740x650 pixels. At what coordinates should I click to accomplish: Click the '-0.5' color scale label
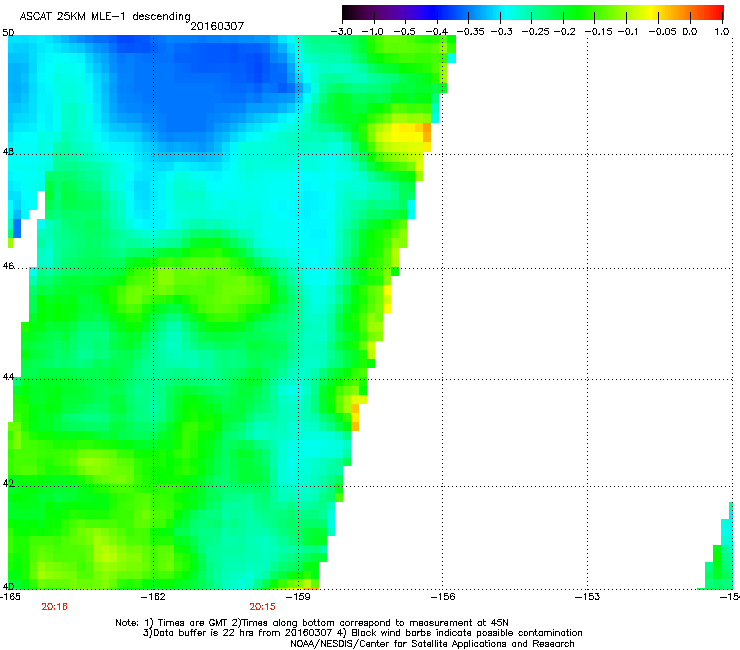[x=404, y=32]
